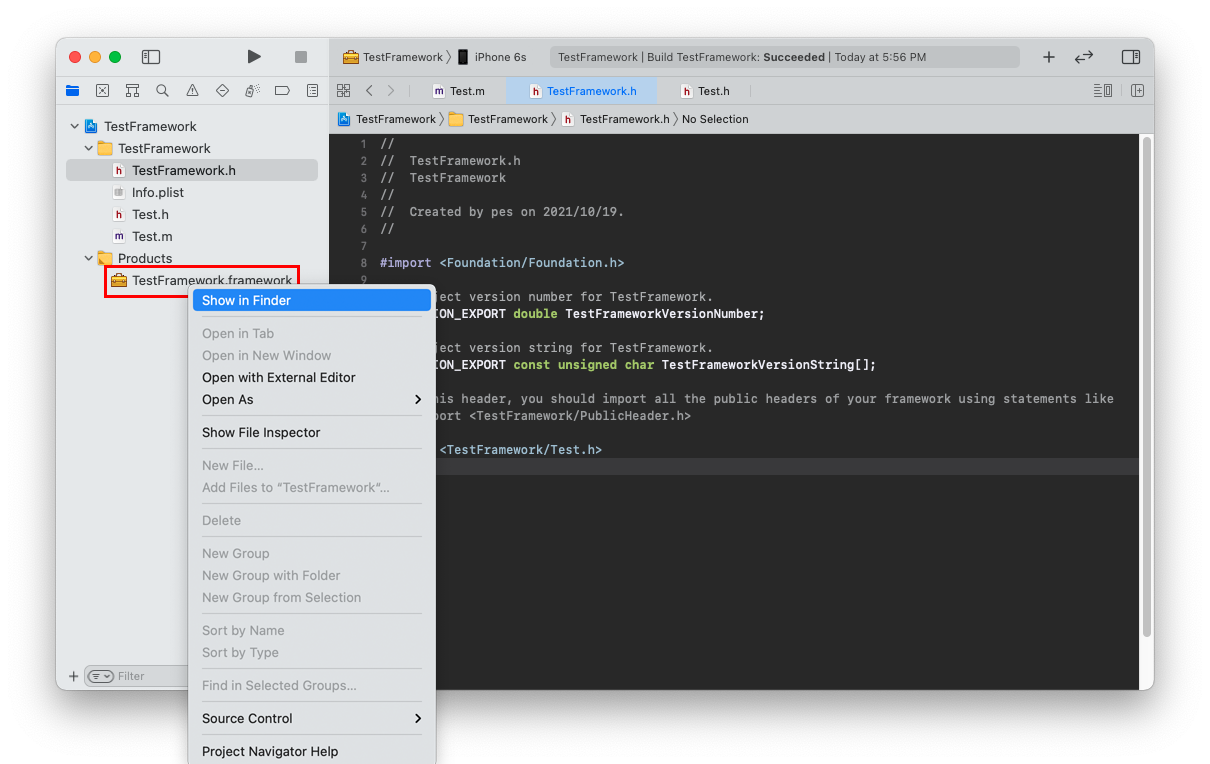The image size is (1210, 764).
Task: Choose the TestFramework scheme in toolbar
Action: click(393, 57)
